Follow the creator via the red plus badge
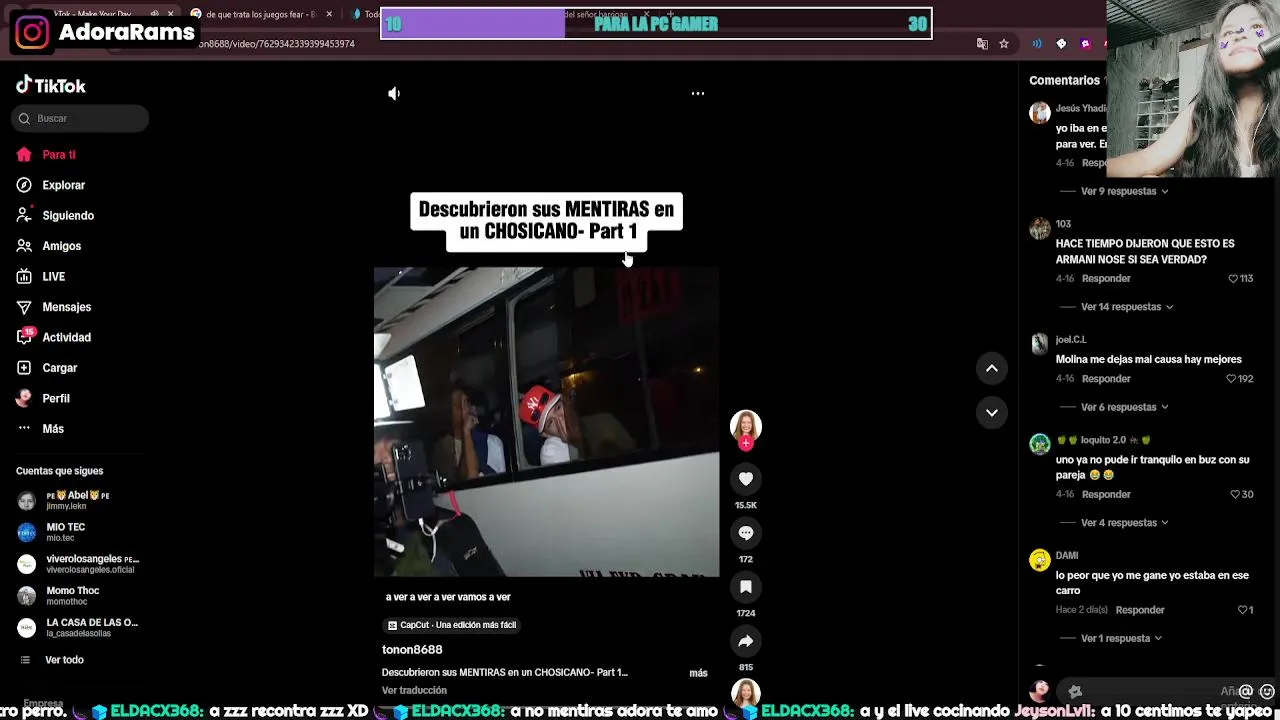The height and width of the screenshot is (720, 1280). (x=746, y=443)
